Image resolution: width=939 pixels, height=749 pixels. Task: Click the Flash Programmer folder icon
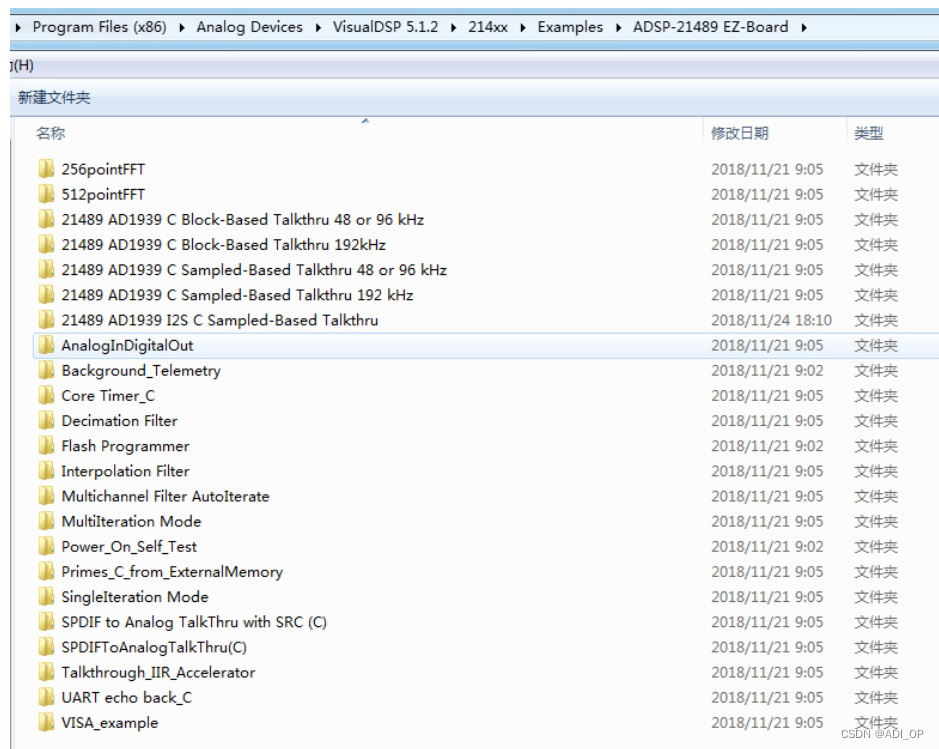click(46, 445)
